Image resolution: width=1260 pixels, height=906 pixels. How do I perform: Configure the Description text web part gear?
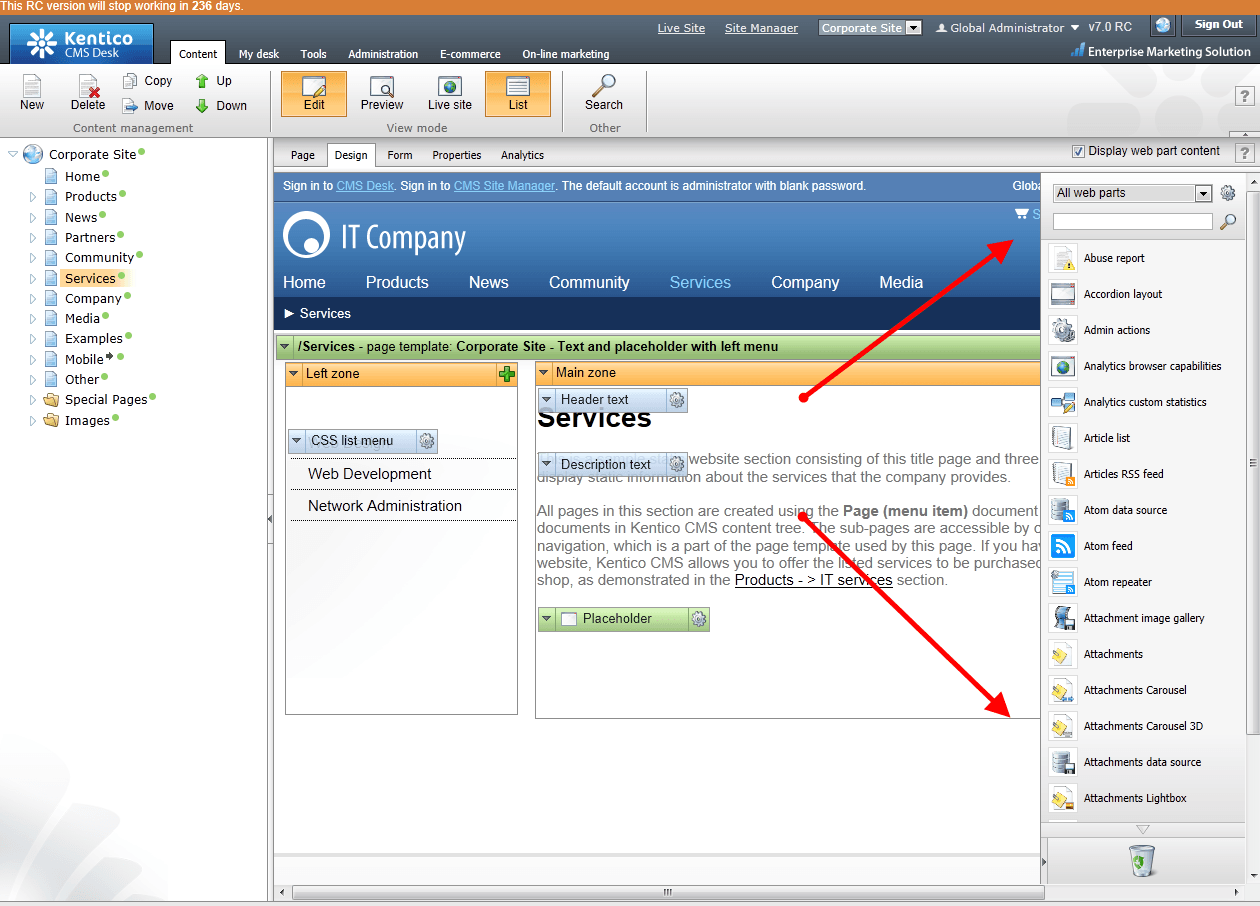pos(677,464)
